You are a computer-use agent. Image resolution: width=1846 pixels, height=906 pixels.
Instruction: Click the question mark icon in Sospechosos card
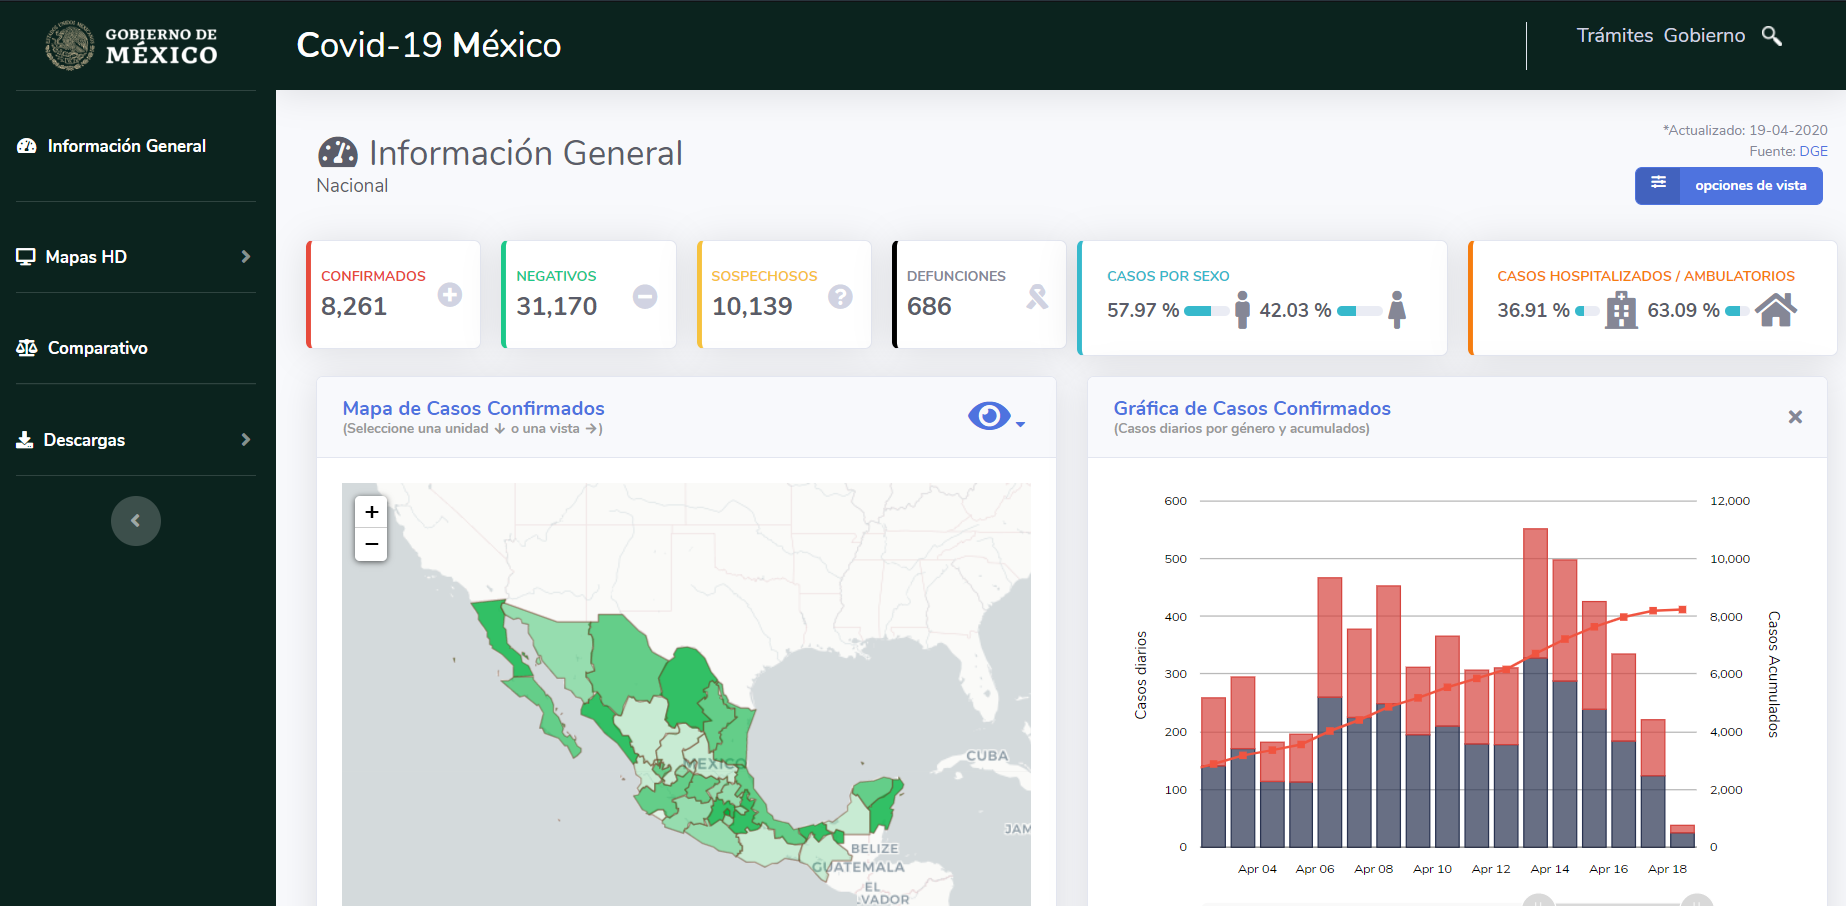[840, 296]
